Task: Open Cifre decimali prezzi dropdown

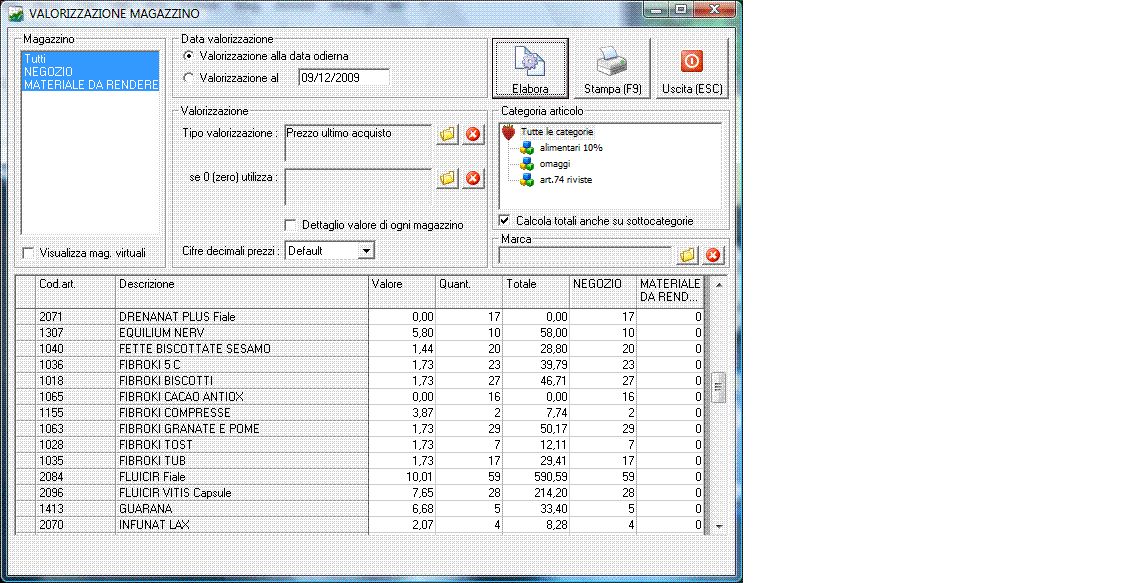Action: click(367, 251)
